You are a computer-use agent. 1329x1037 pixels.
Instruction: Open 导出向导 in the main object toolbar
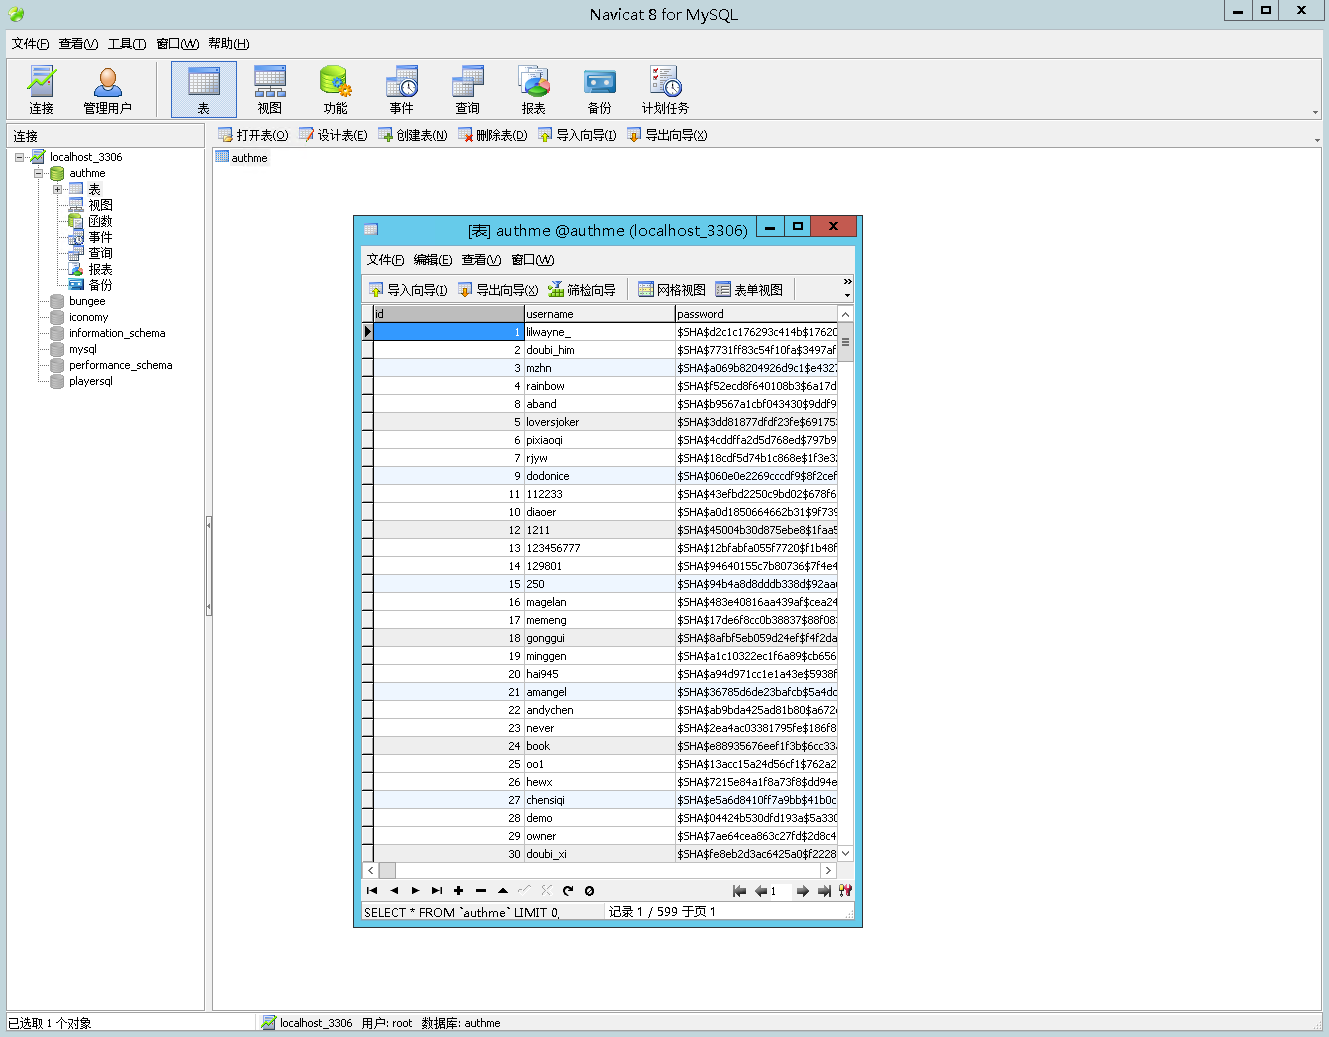coord(666,135)
